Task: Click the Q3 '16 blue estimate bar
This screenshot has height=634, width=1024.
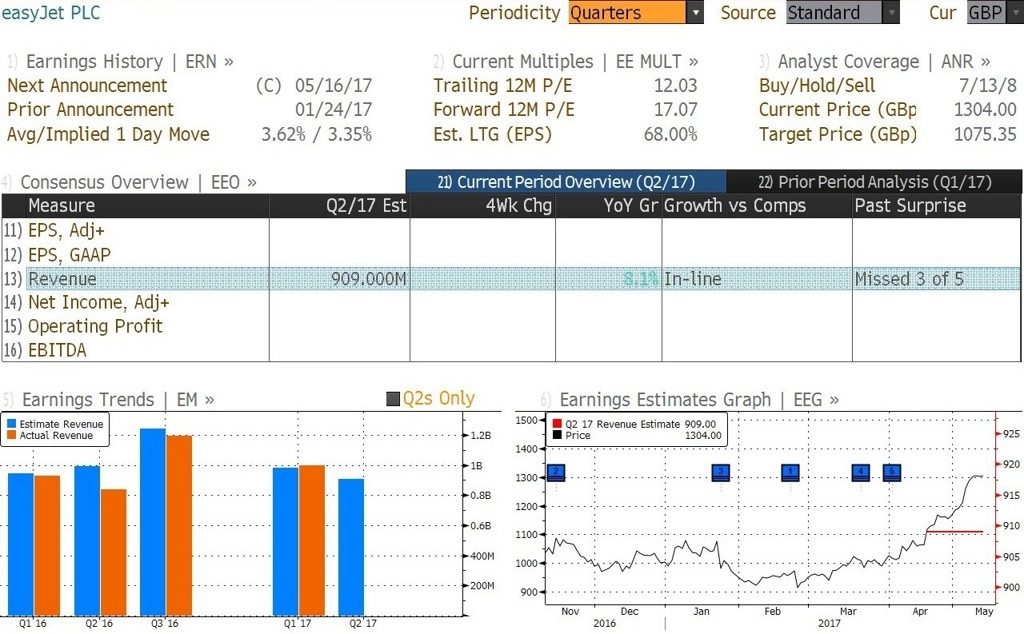Action: (153, 522)
